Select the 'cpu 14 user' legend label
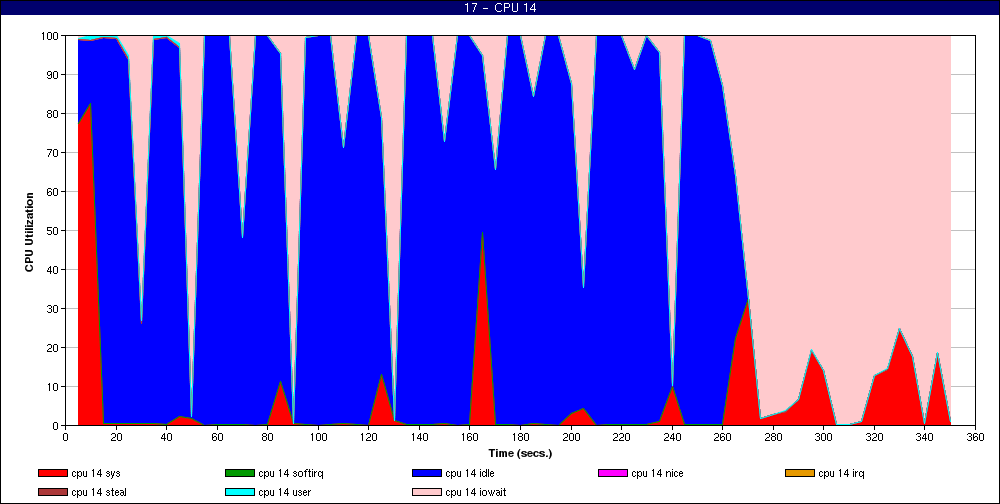This screenshot has width=1000, height=504. (x=284, y=493)
